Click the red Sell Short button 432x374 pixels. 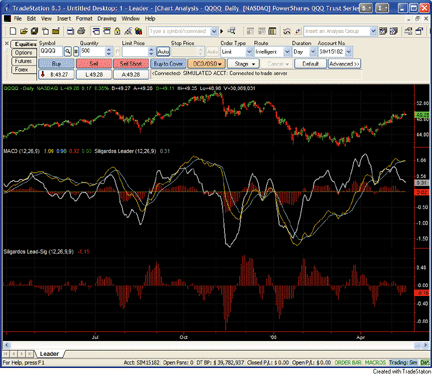(x=131, y=64)
